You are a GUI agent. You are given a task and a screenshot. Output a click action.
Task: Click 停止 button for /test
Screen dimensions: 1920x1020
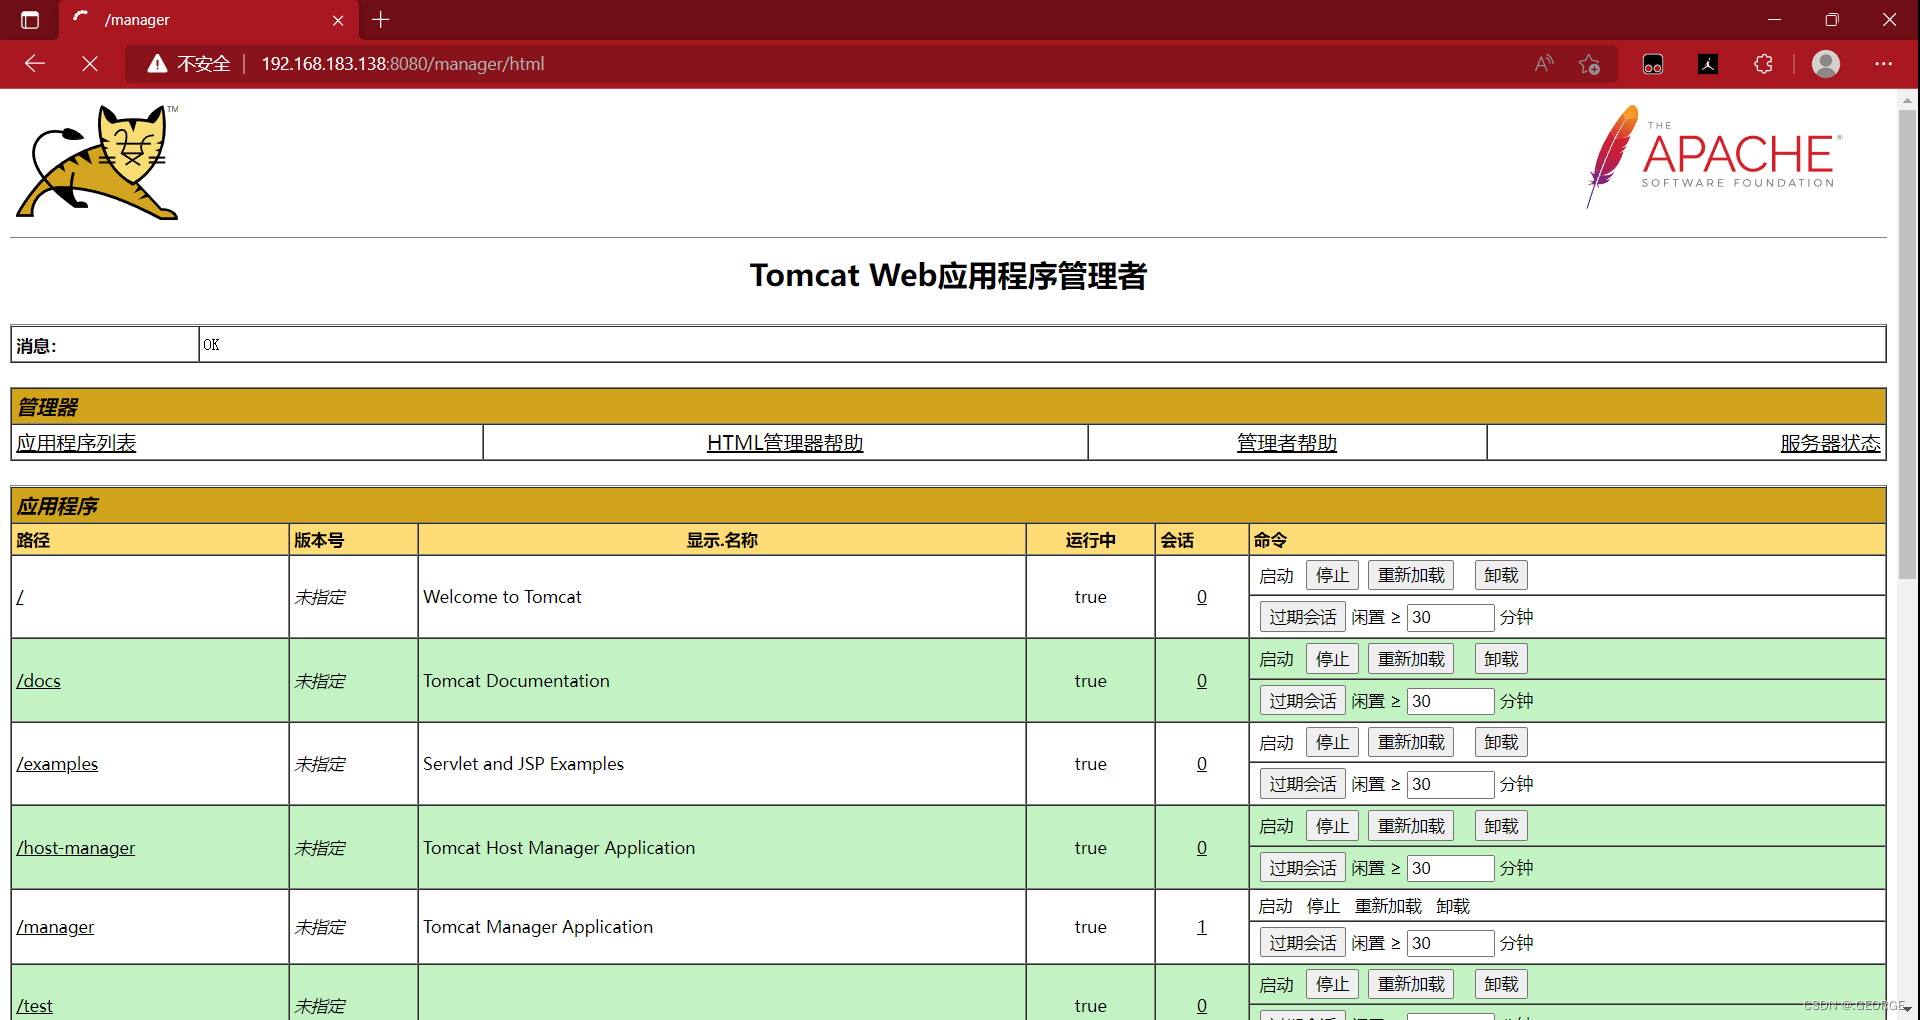click(1332, 984)
